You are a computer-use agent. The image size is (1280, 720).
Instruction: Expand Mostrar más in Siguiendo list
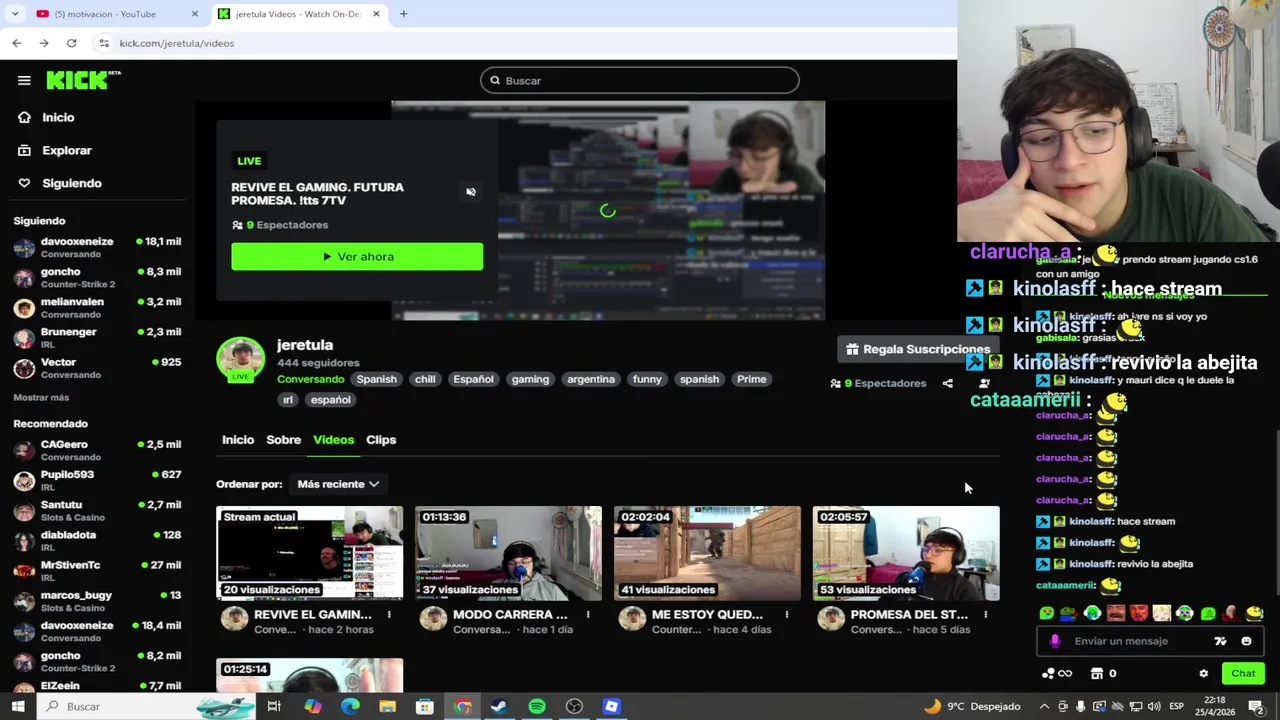click(x=41, y=398)
